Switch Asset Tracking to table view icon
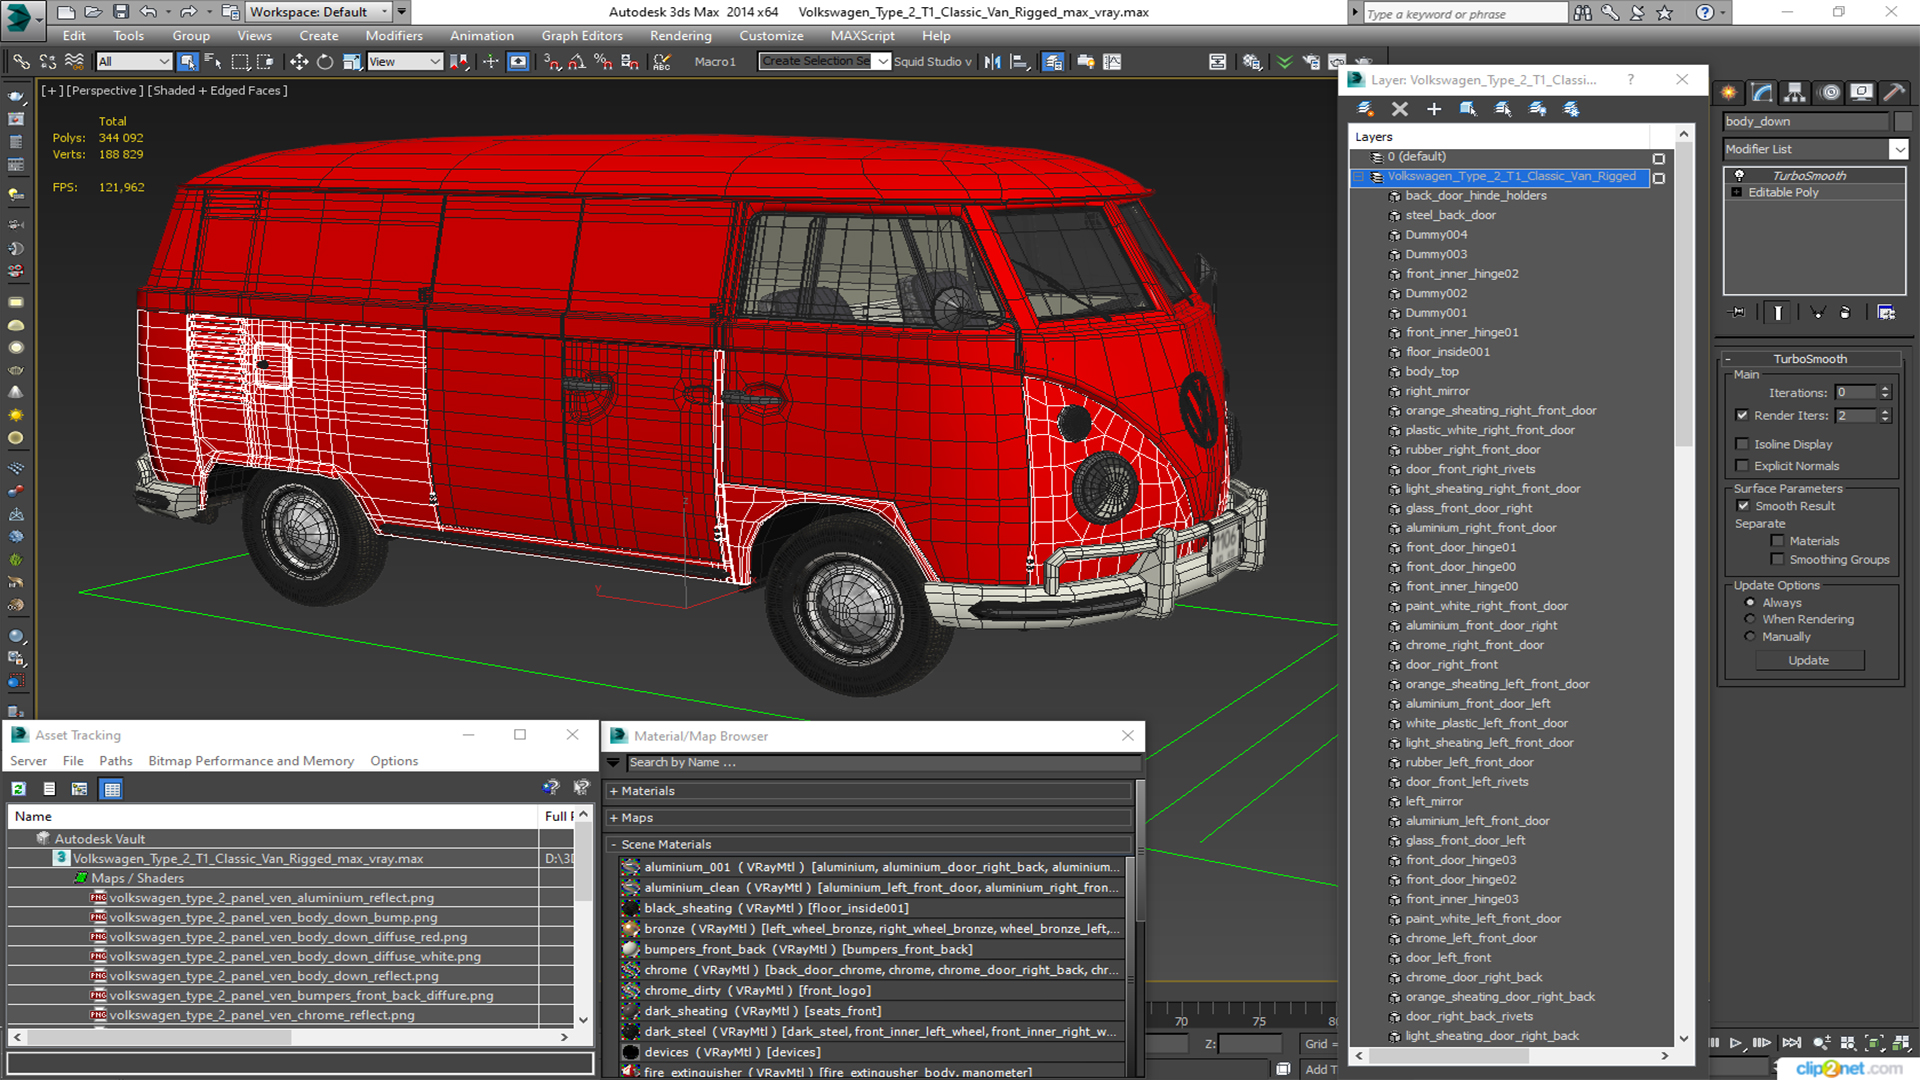This screenshot has width=1920, height=1080. [x=112, y=789]
